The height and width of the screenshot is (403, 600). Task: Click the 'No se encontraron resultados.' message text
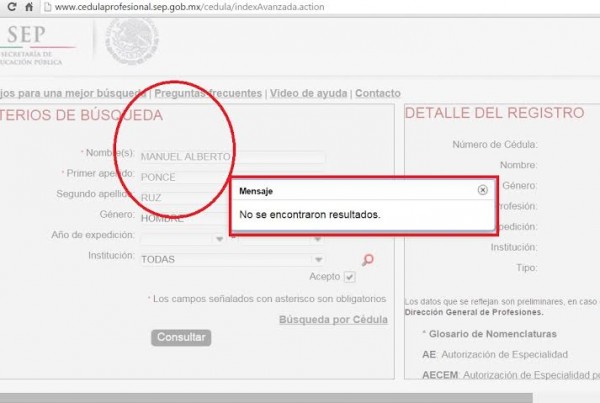pos(310,215)
